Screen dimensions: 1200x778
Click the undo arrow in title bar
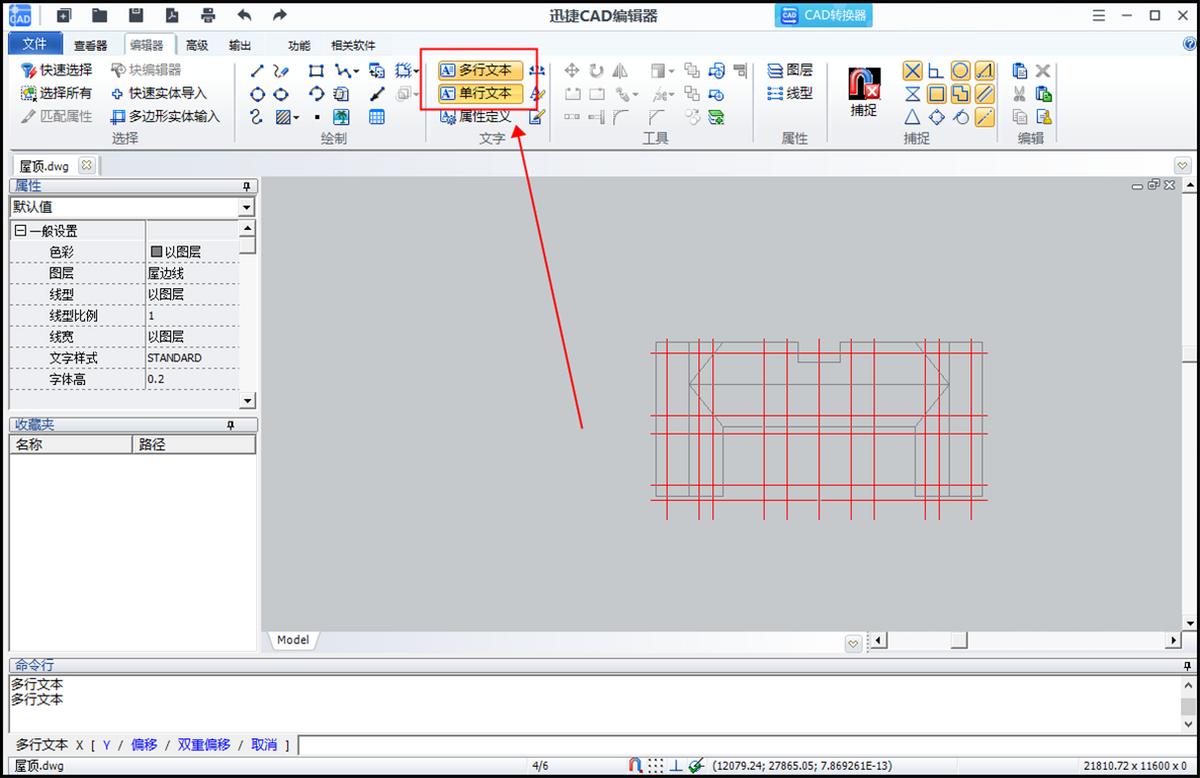(244, 15)
